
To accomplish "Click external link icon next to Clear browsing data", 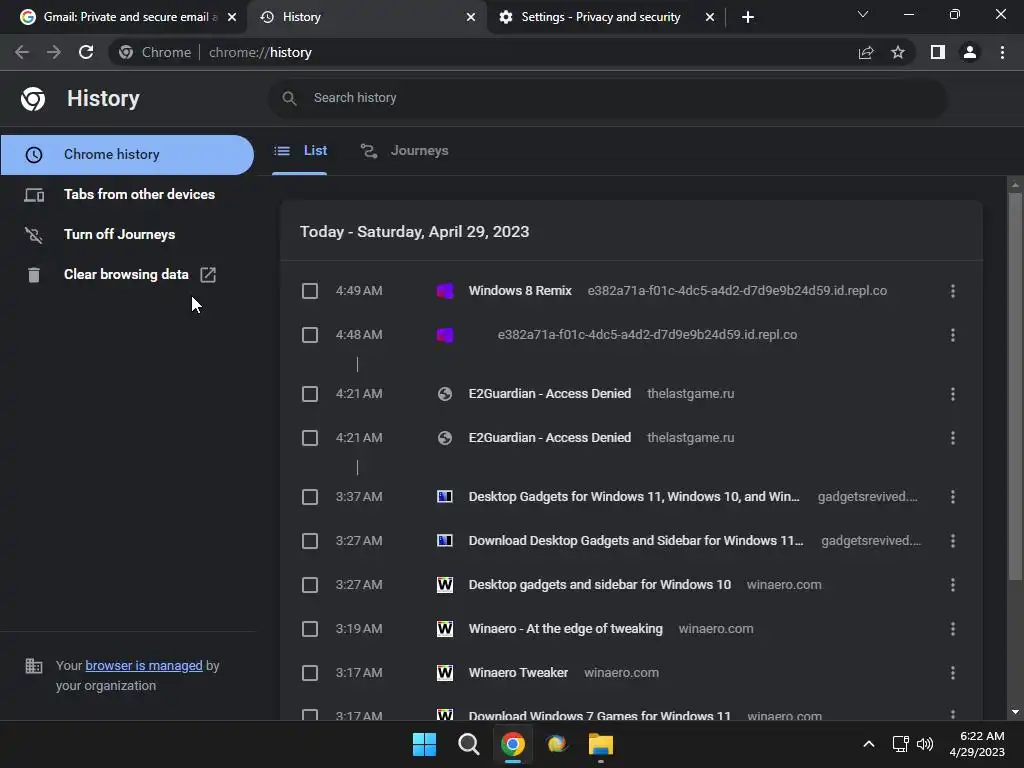I will tap(208, 275).
